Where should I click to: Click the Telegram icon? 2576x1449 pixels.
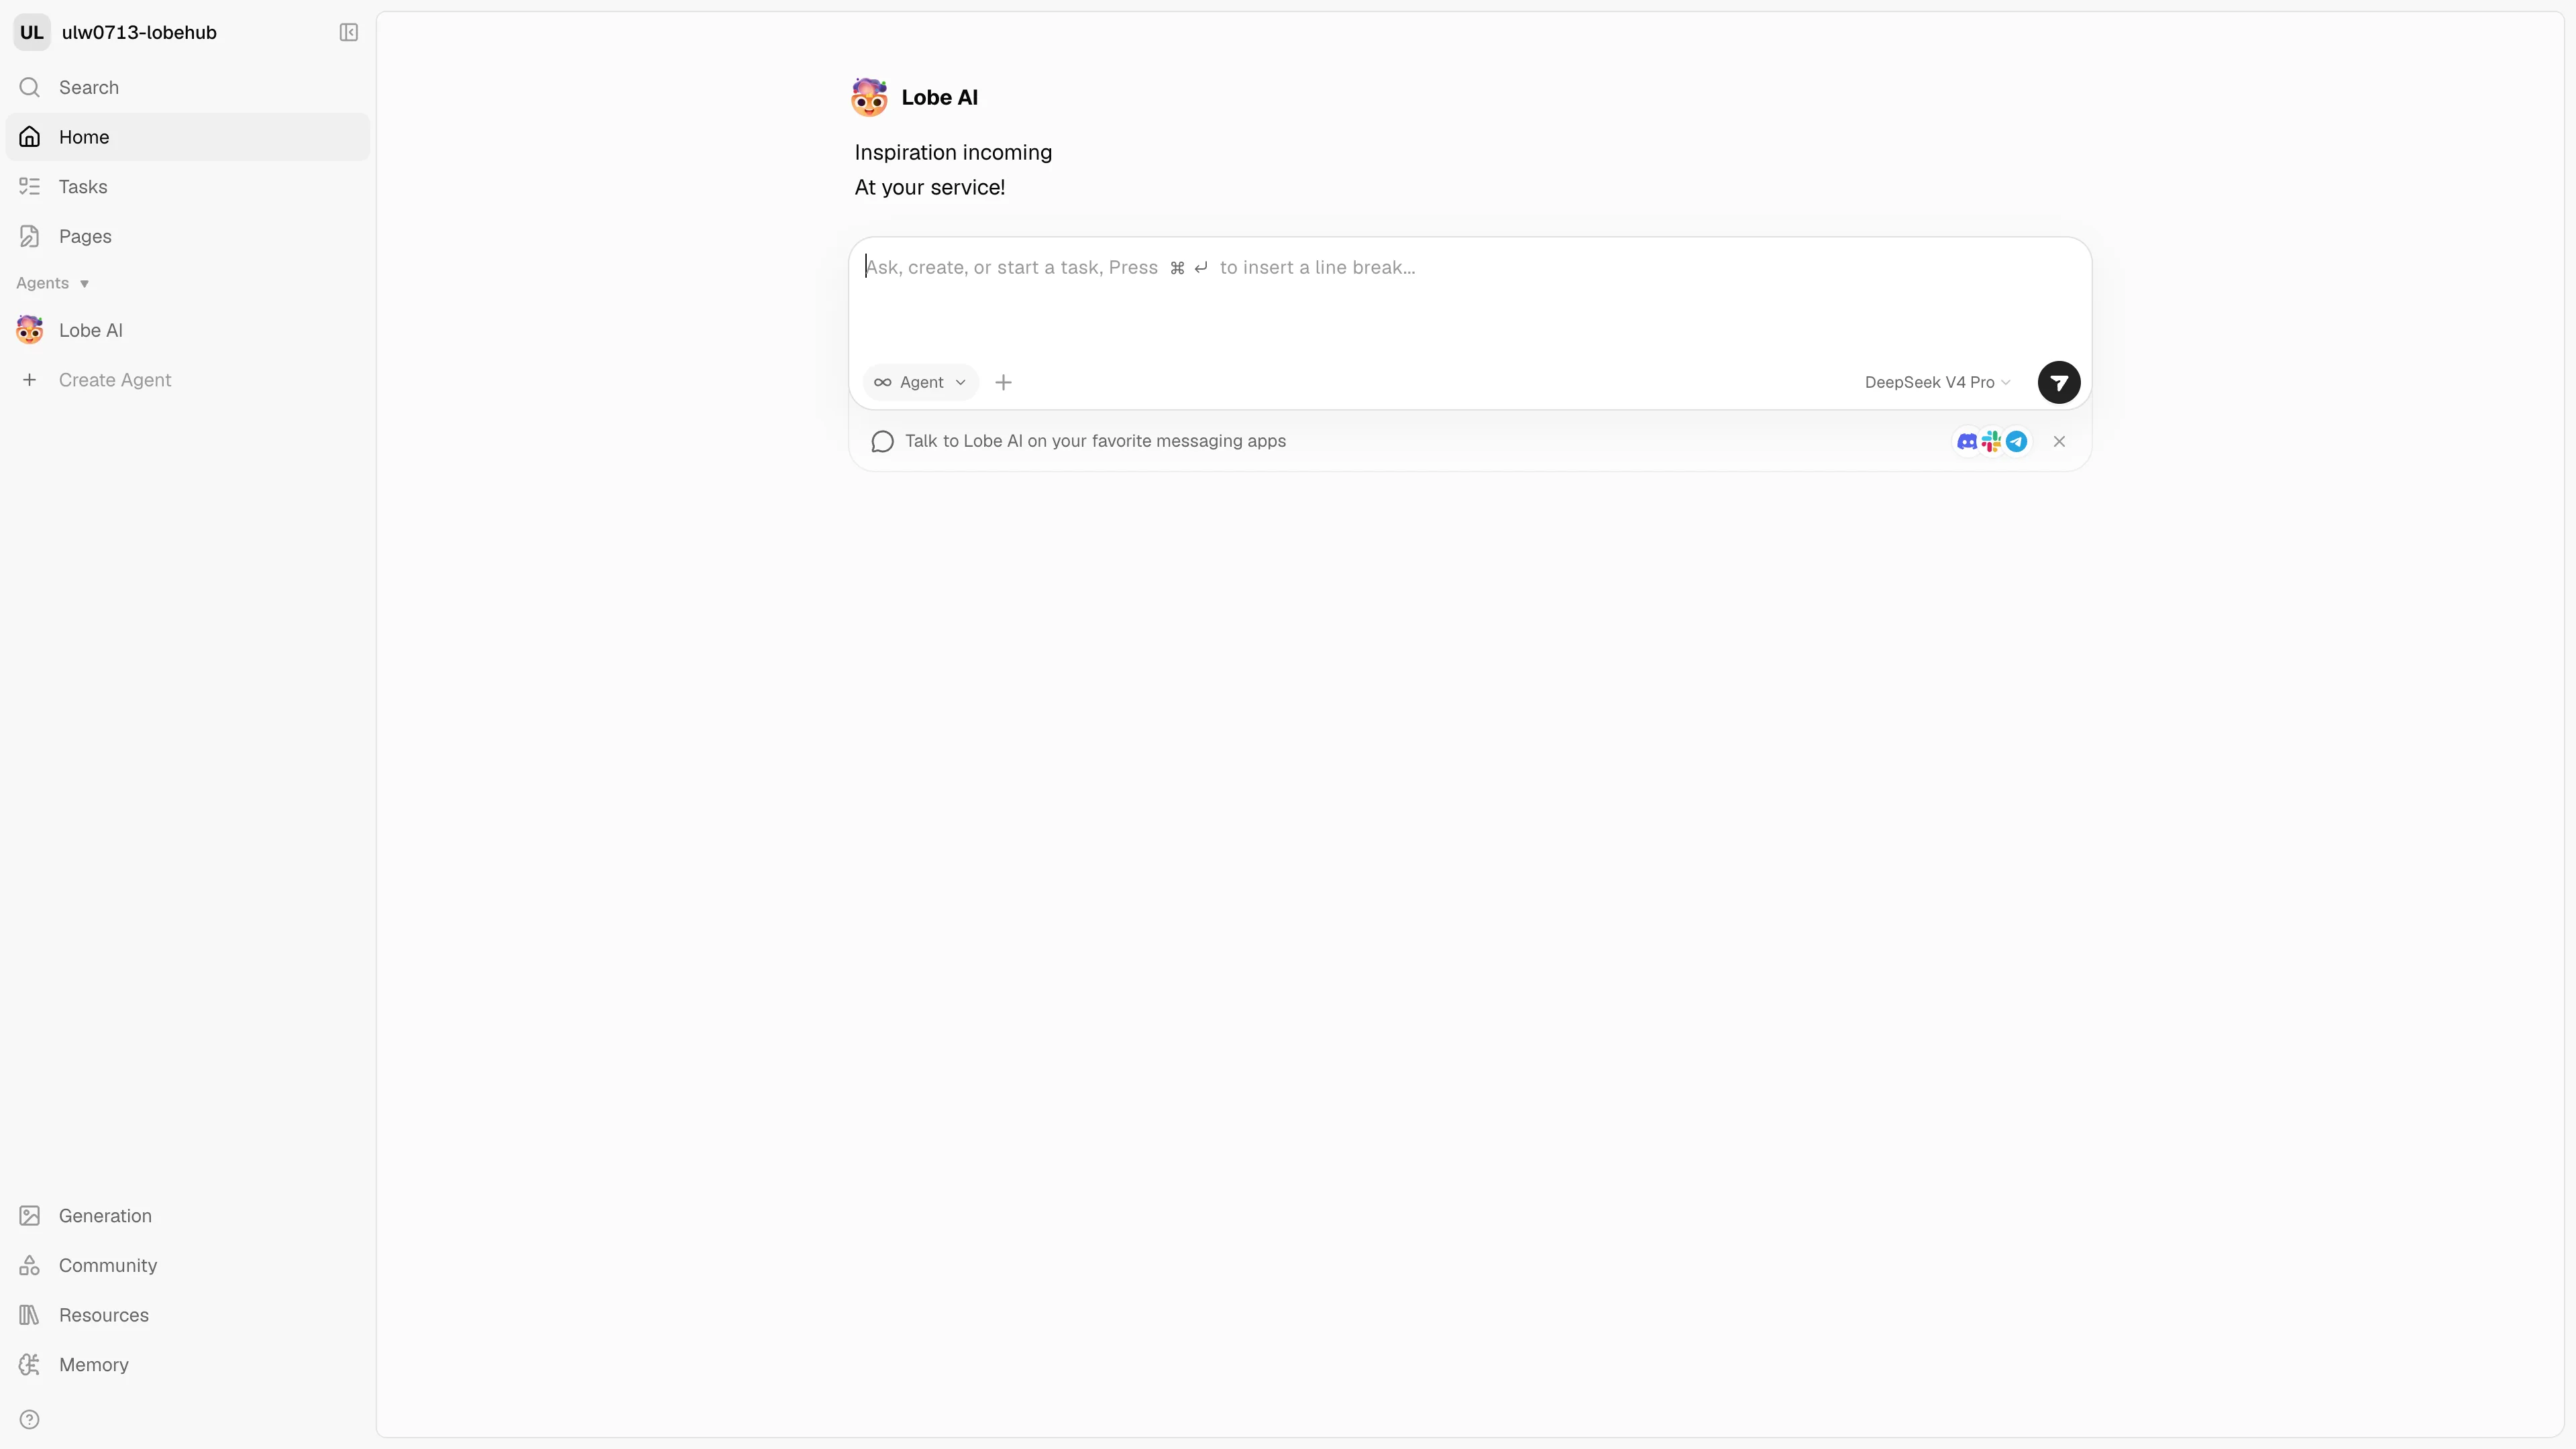point(2017,441)
